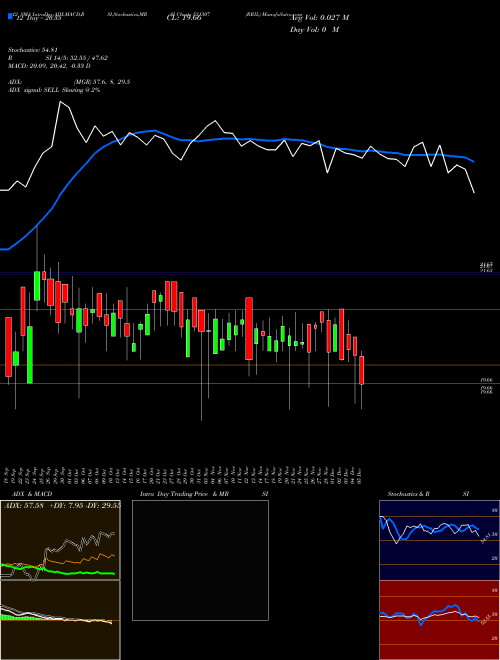The width and height of the screenshot is (500, 660).
Task: Select the 'CL: 19.66' closing price label
Action: coord(184,18)
